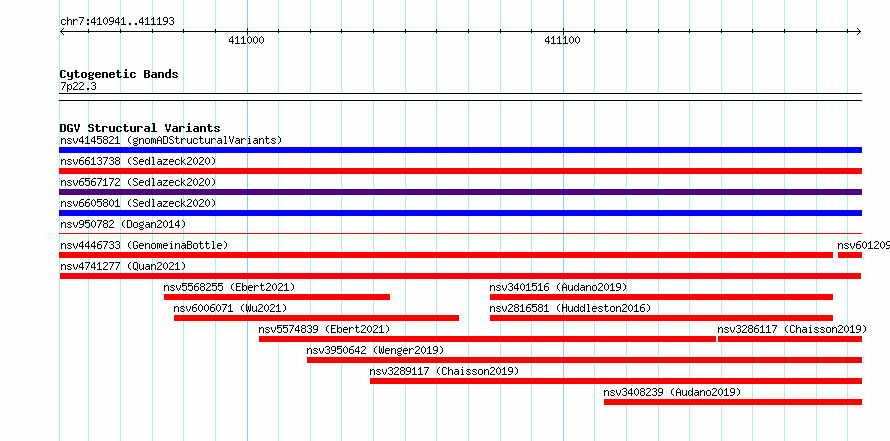Click the nsv5574839 red variant bar
Screen dimensions: 890x441
click(488, 339)
